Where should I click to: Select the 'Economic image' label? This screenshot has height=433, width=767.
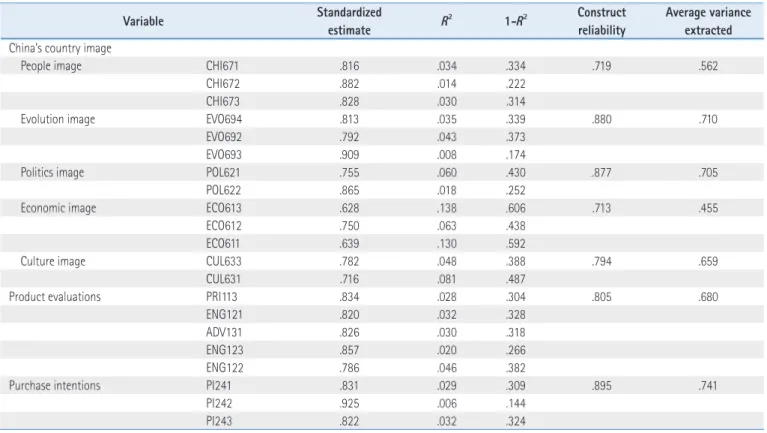pos(58,208)
